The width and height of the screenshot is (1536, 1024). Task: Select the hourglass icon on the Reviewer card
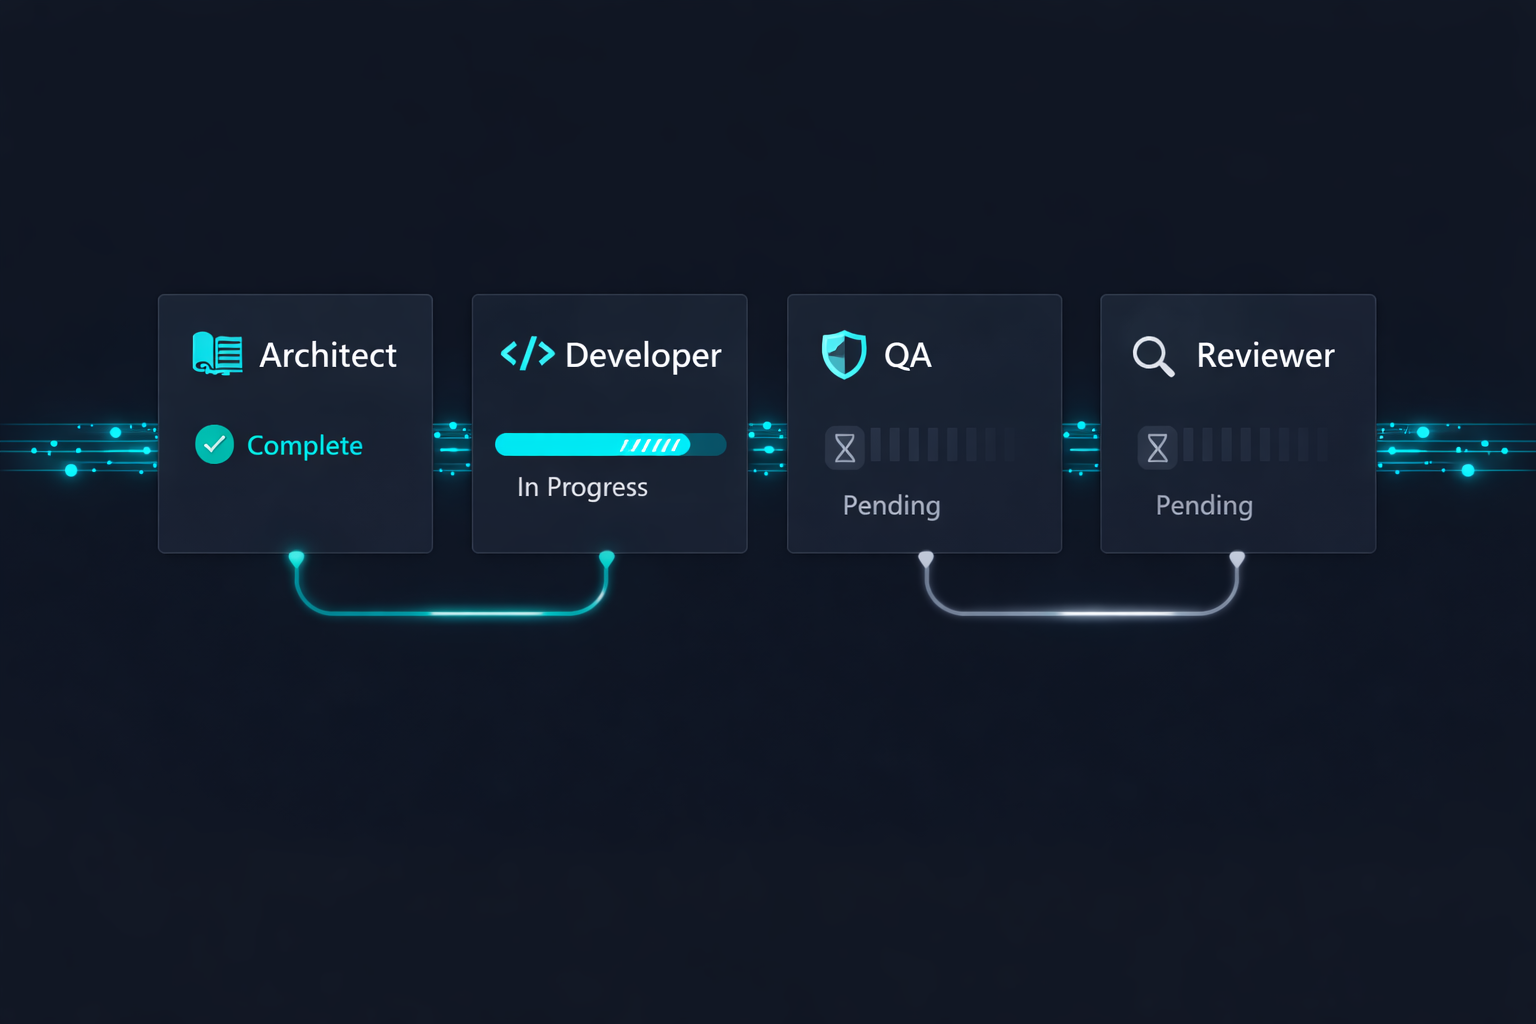pyautogui.click(x=1157, y=447)
